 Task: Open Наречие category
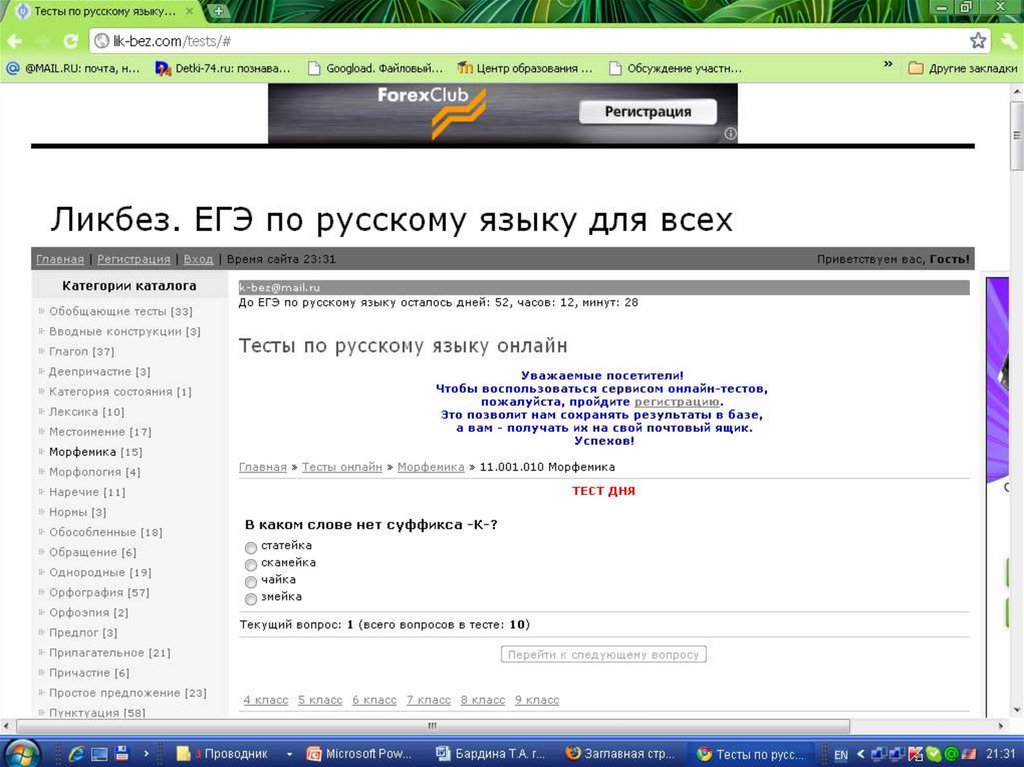click(74, 492)
